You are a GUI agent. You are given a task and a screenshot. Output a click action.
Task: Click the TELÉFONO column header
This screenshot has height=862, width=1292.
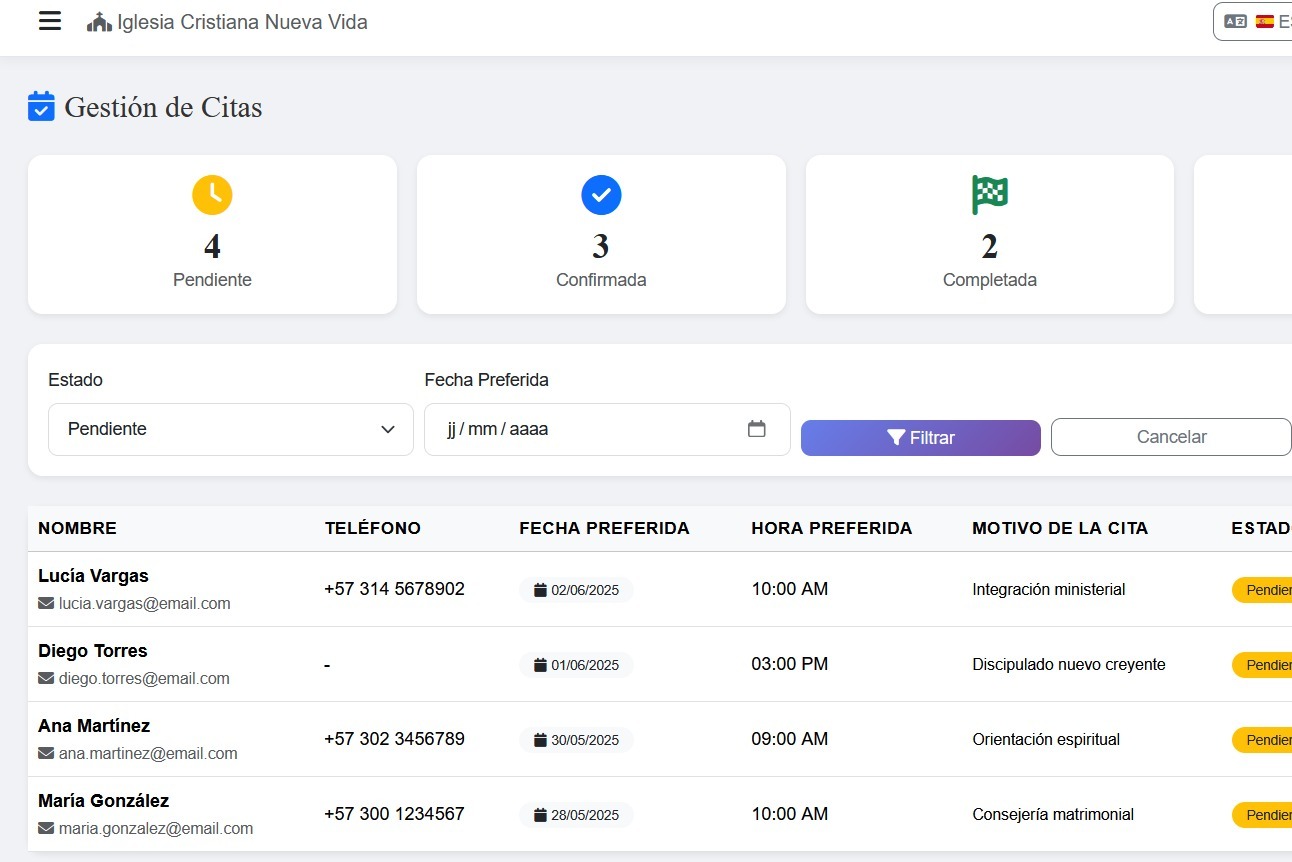(x=372, y=528)
